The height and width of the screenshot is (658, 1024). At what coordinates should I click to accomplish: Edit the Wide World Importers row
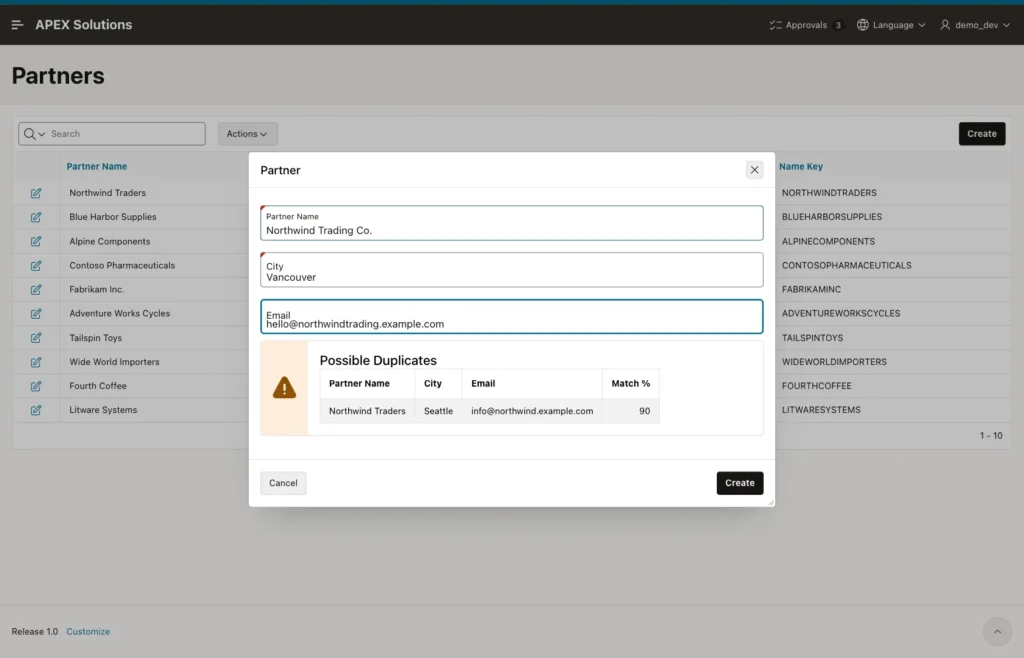click(x=36, y=362)
